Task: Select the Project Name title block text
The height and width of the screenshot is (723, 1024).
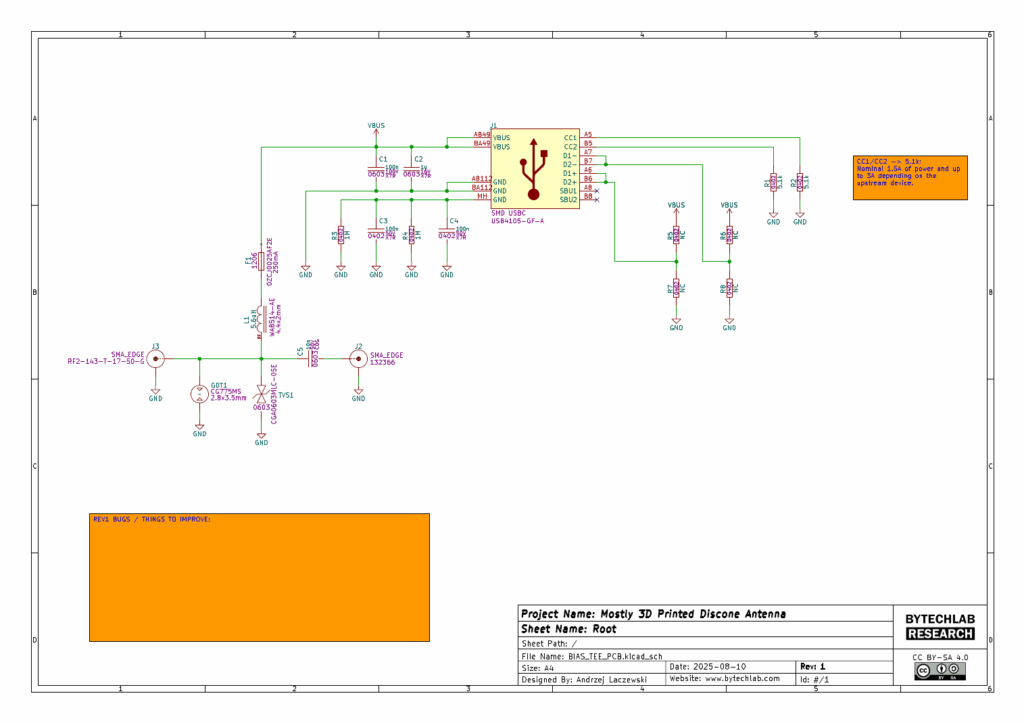Action: [x=652, y=613]
